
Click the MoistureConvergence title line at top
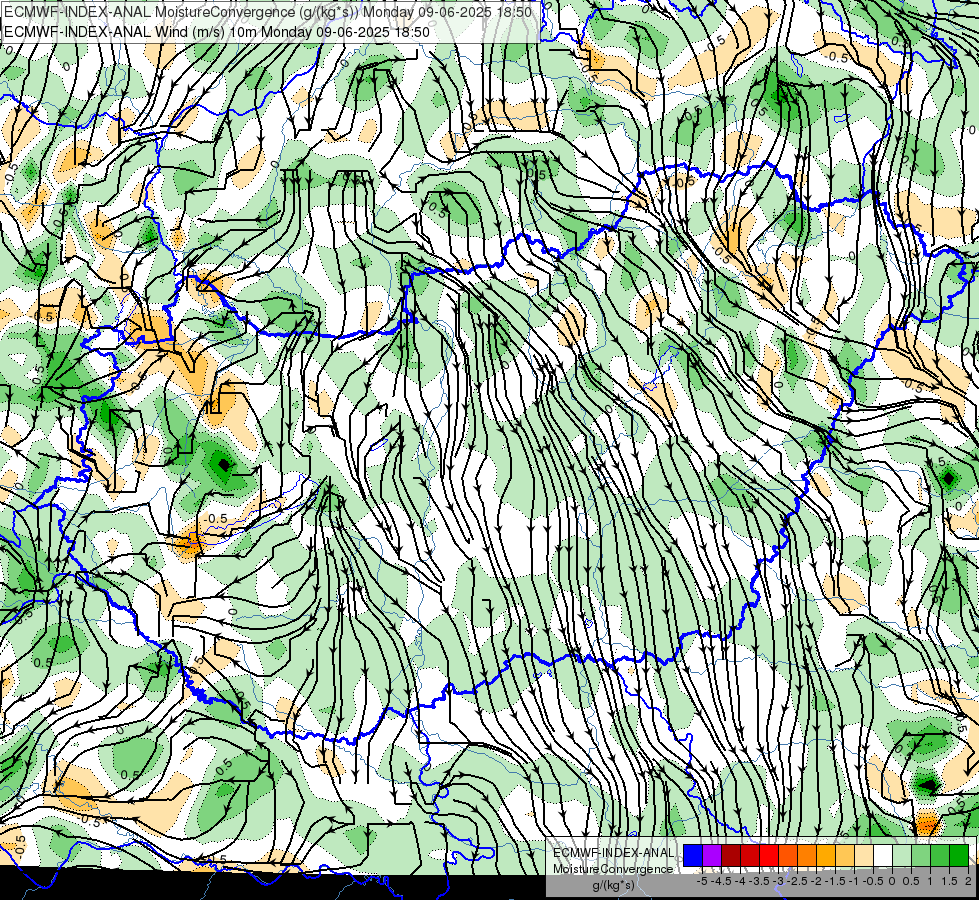point(268,12)
